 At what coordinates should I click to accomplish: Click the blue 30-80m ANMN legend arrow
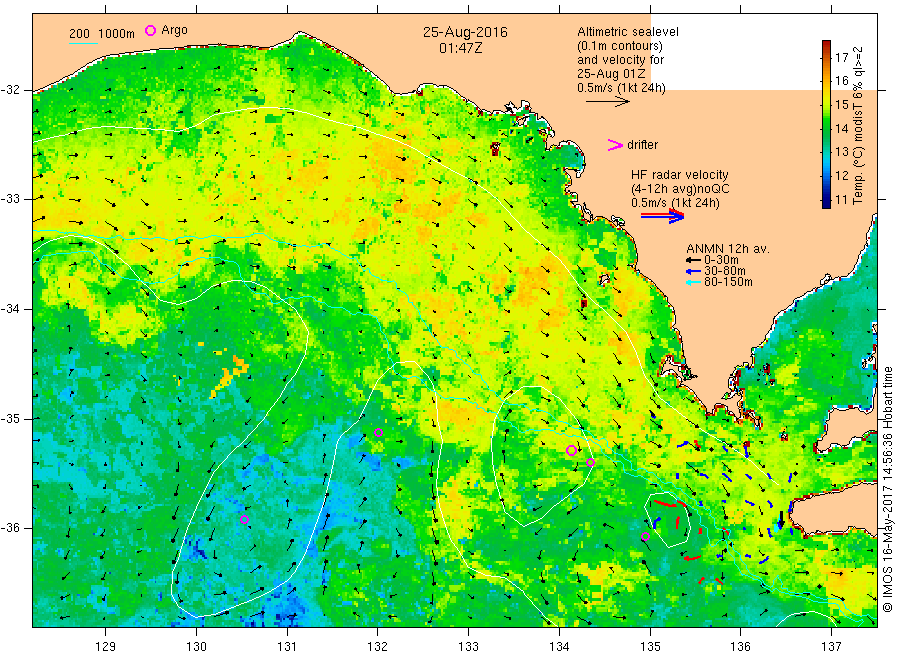(693, 271)
